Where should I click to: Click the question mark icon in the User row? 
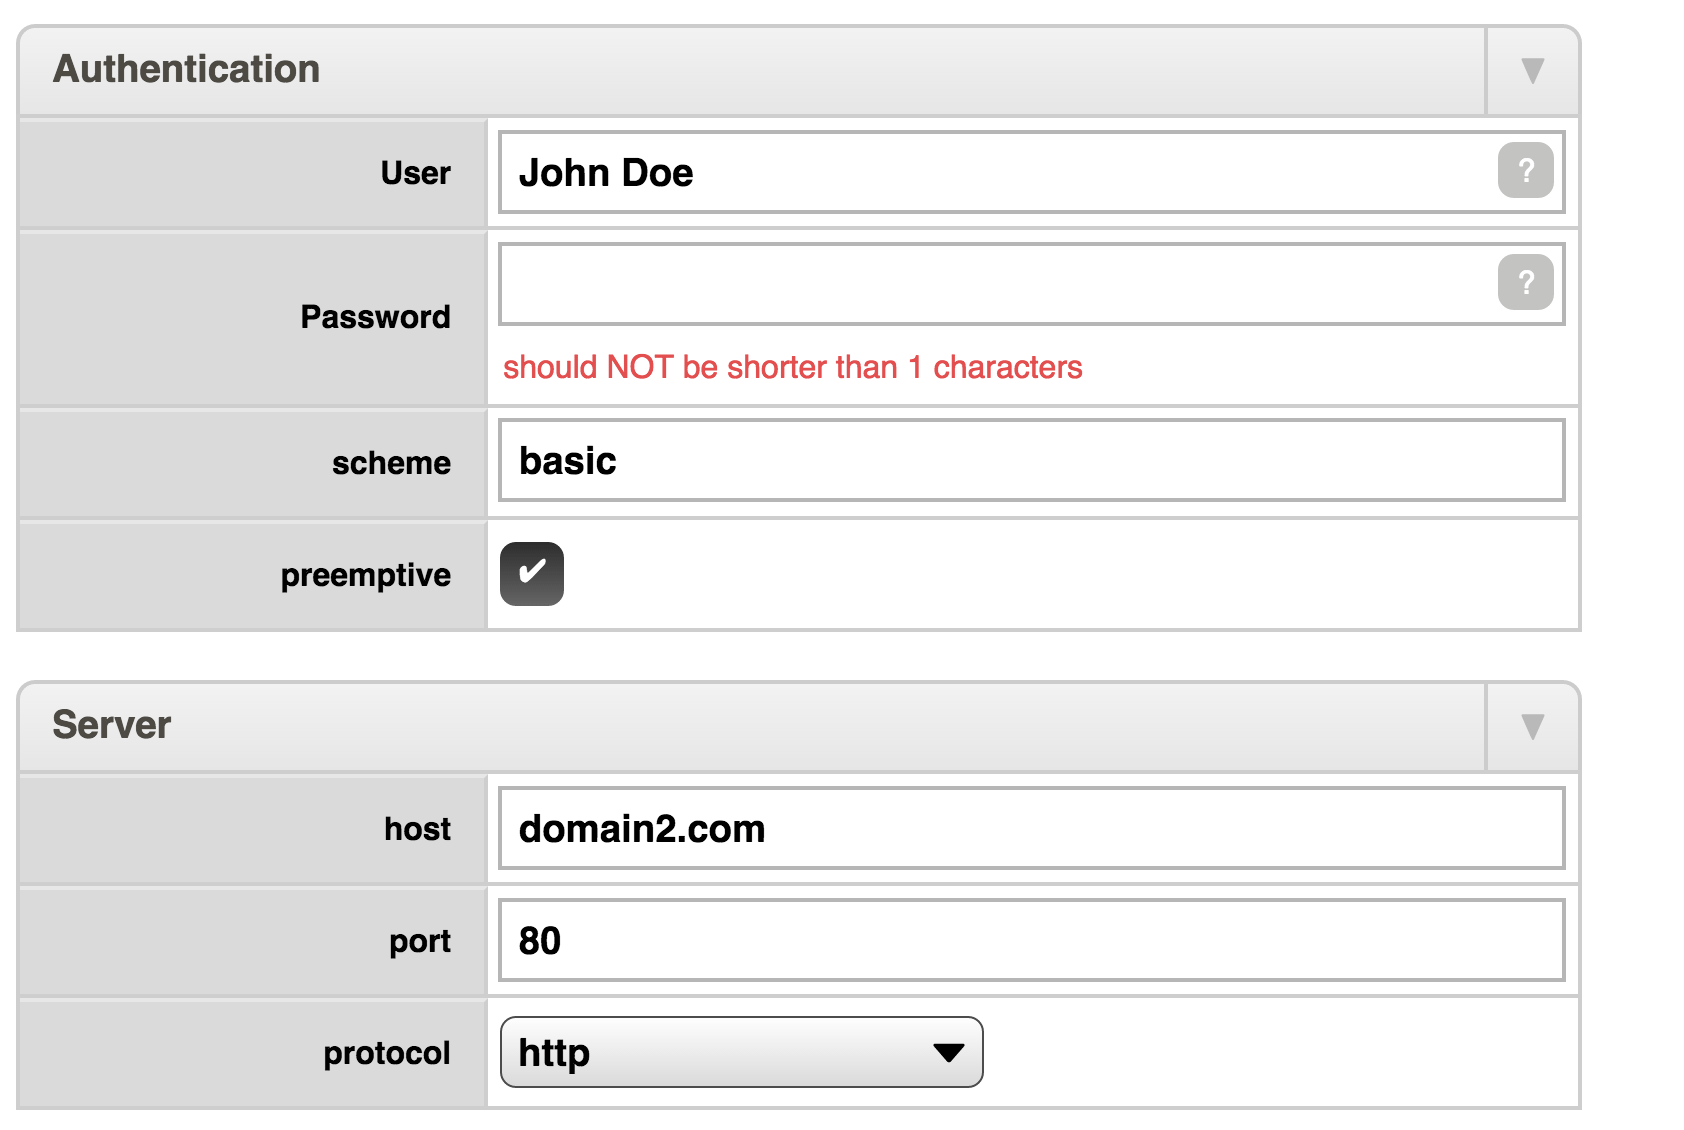pos(1524,172)
